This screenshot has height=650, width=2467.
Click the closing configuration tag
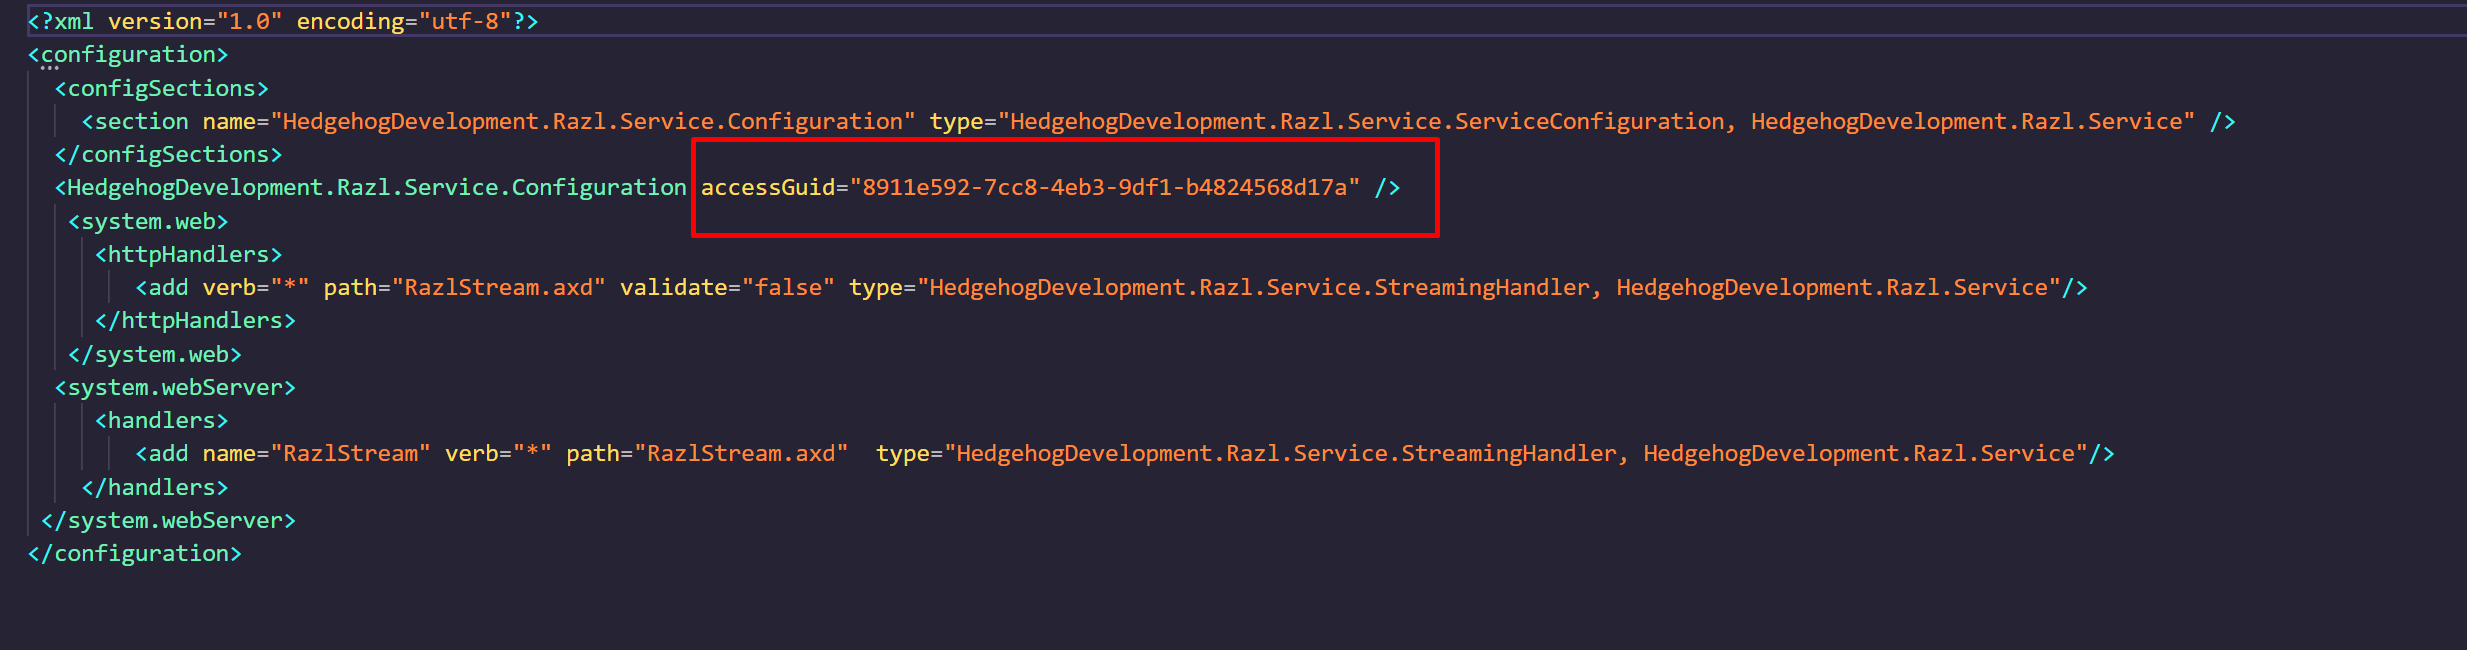click(135, 553)
